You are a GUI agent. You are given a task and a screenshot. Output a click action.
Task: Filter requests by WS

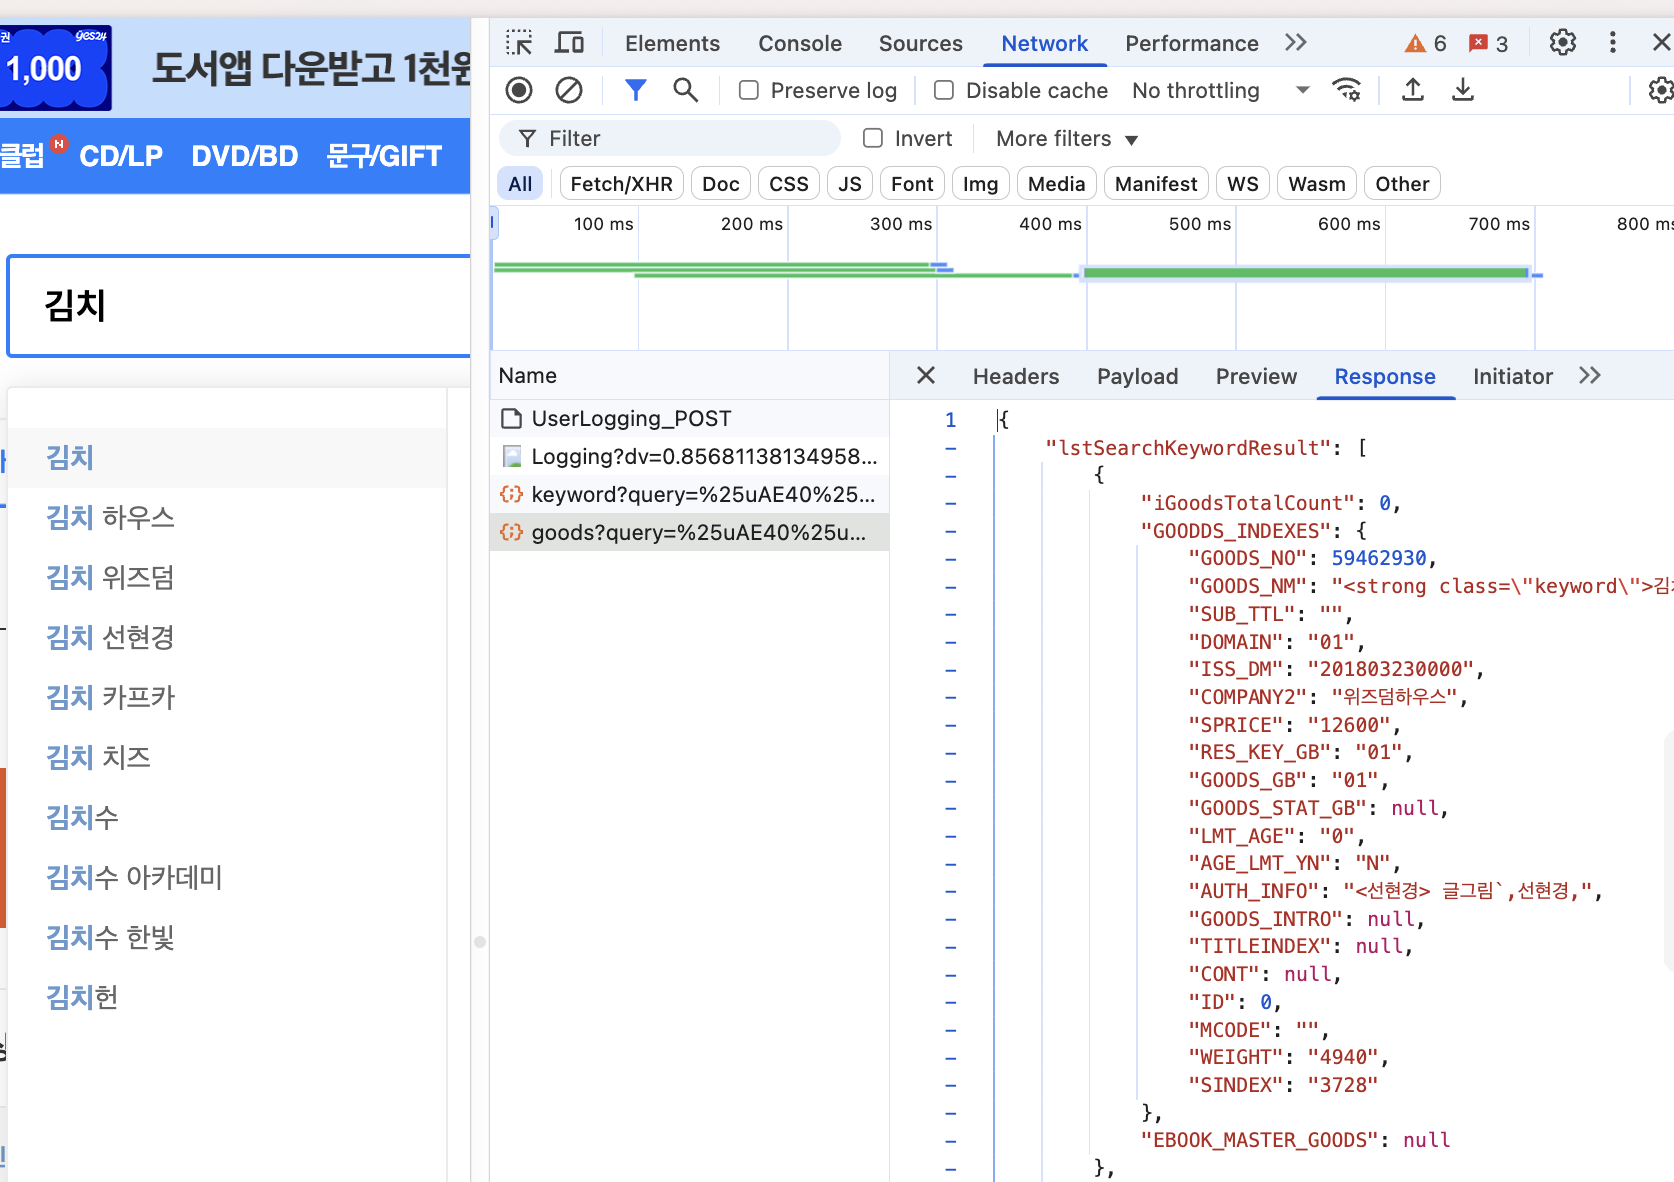pos(1242,184)
